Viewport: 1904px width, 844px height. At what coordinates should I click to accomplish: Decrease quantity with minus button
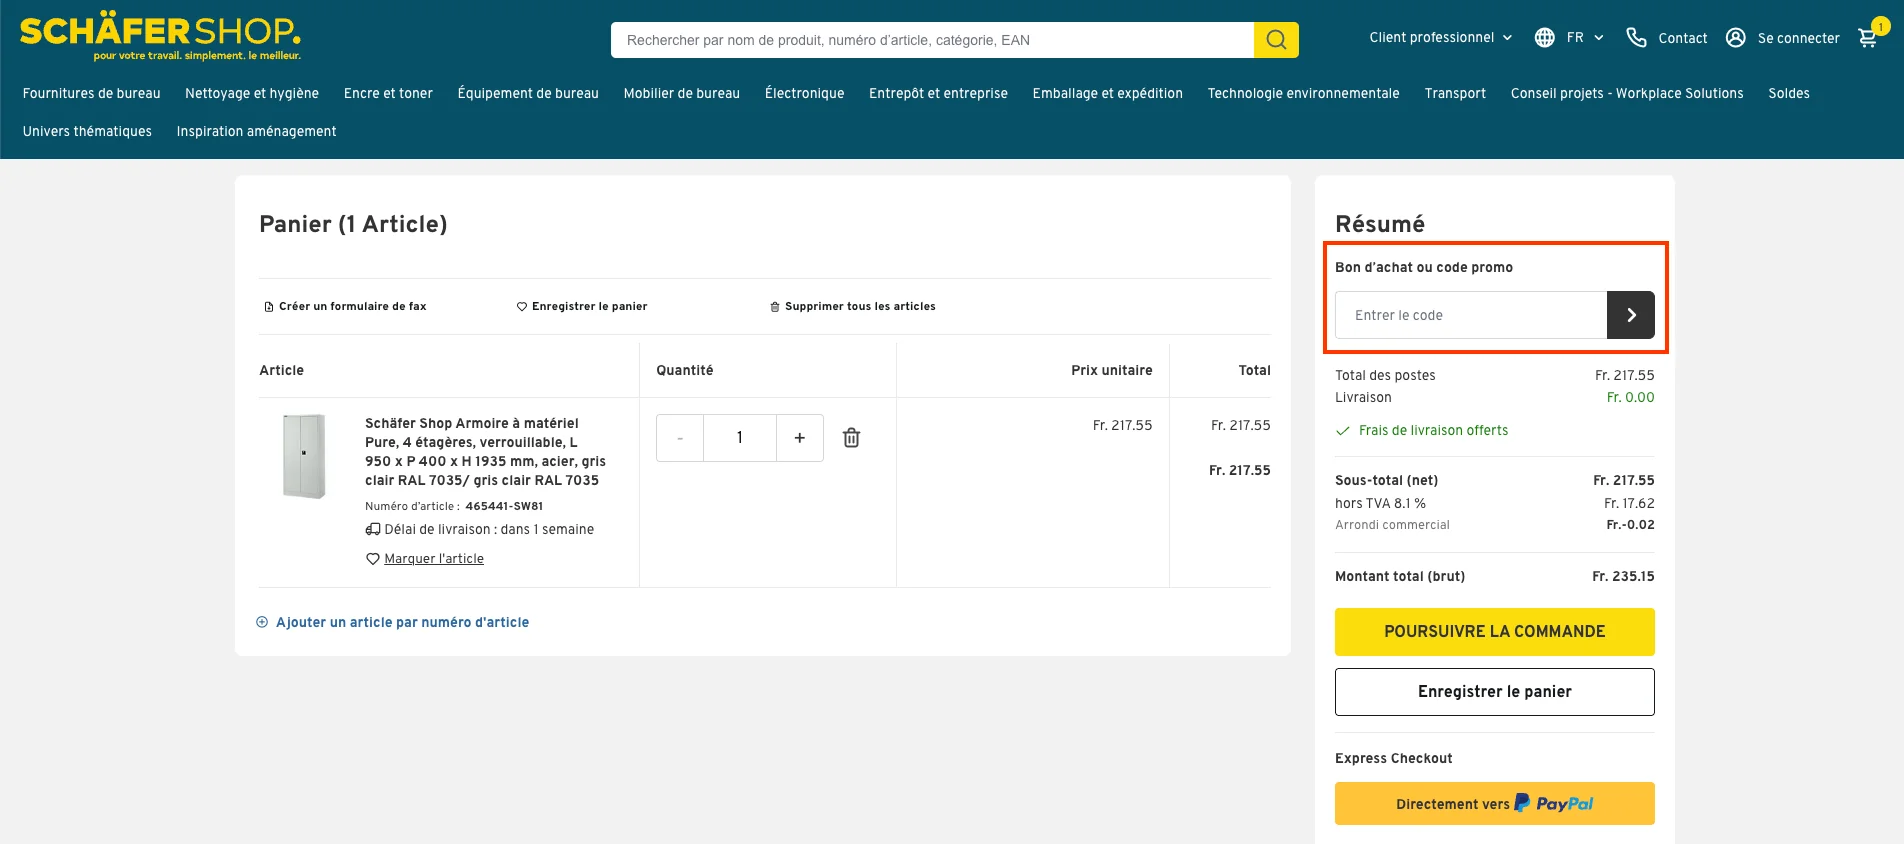click(680, 438)
